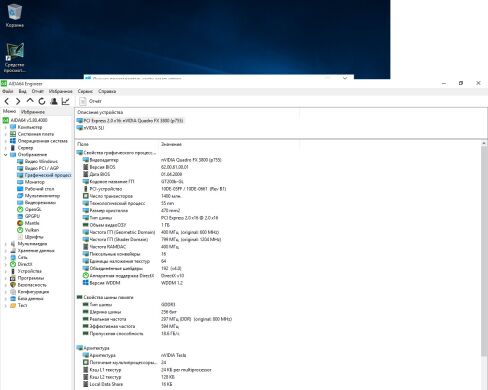Open the Вид menu
This screenshot has width=488, height=390.
(23, 91)
